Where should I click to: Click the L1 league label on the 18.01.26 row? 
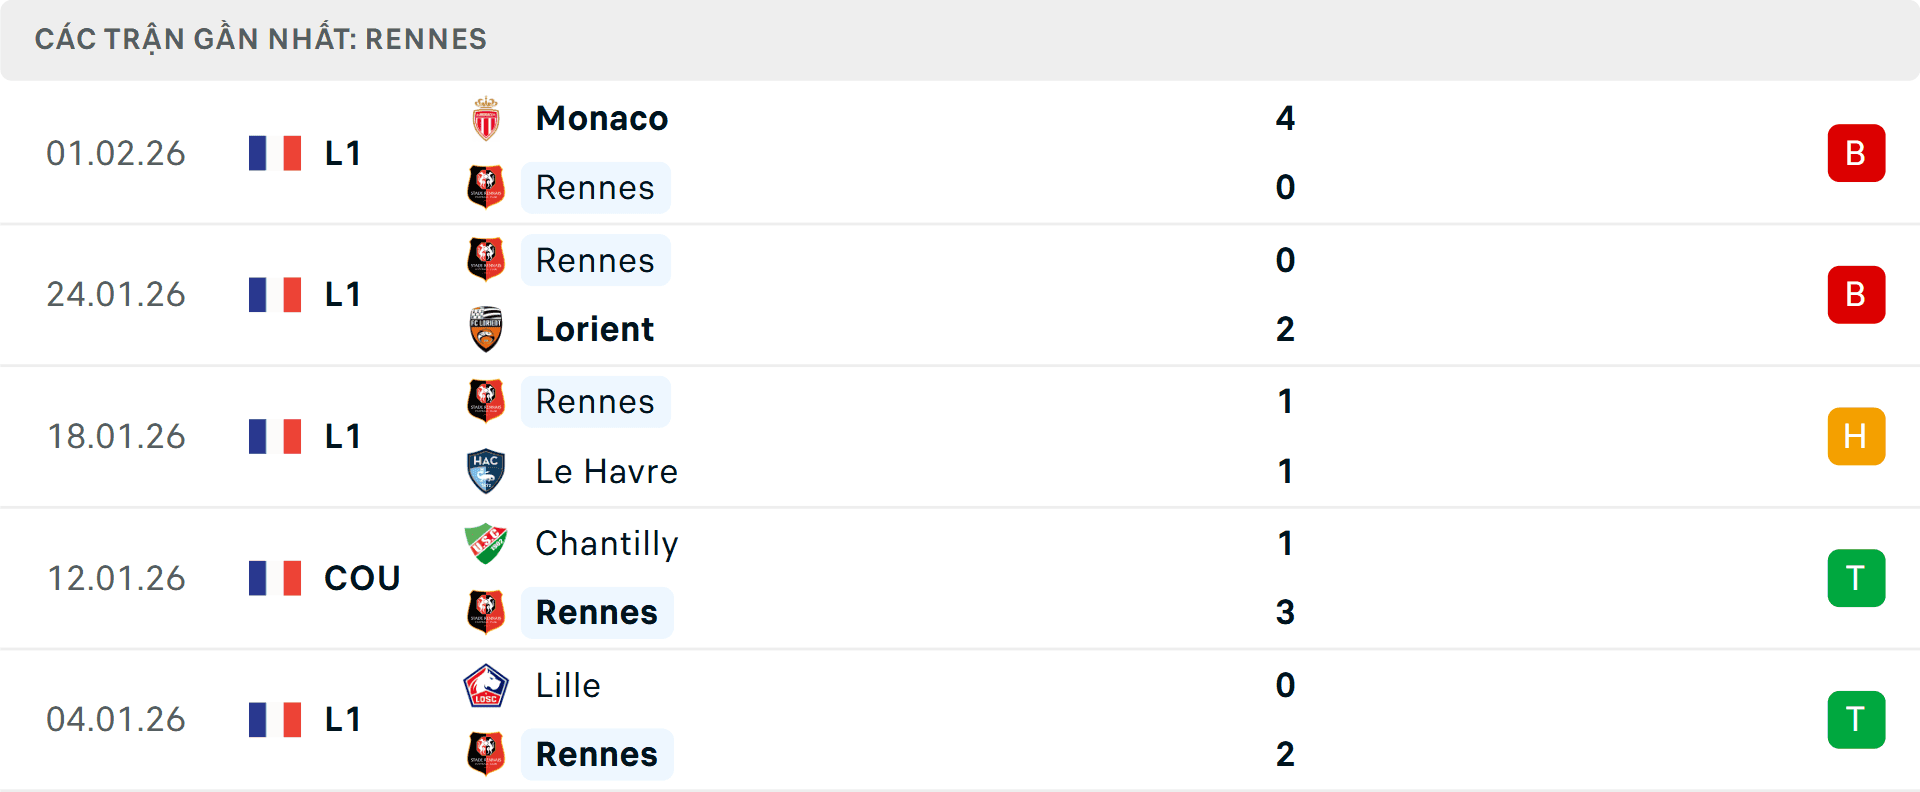tap(341, 436)
